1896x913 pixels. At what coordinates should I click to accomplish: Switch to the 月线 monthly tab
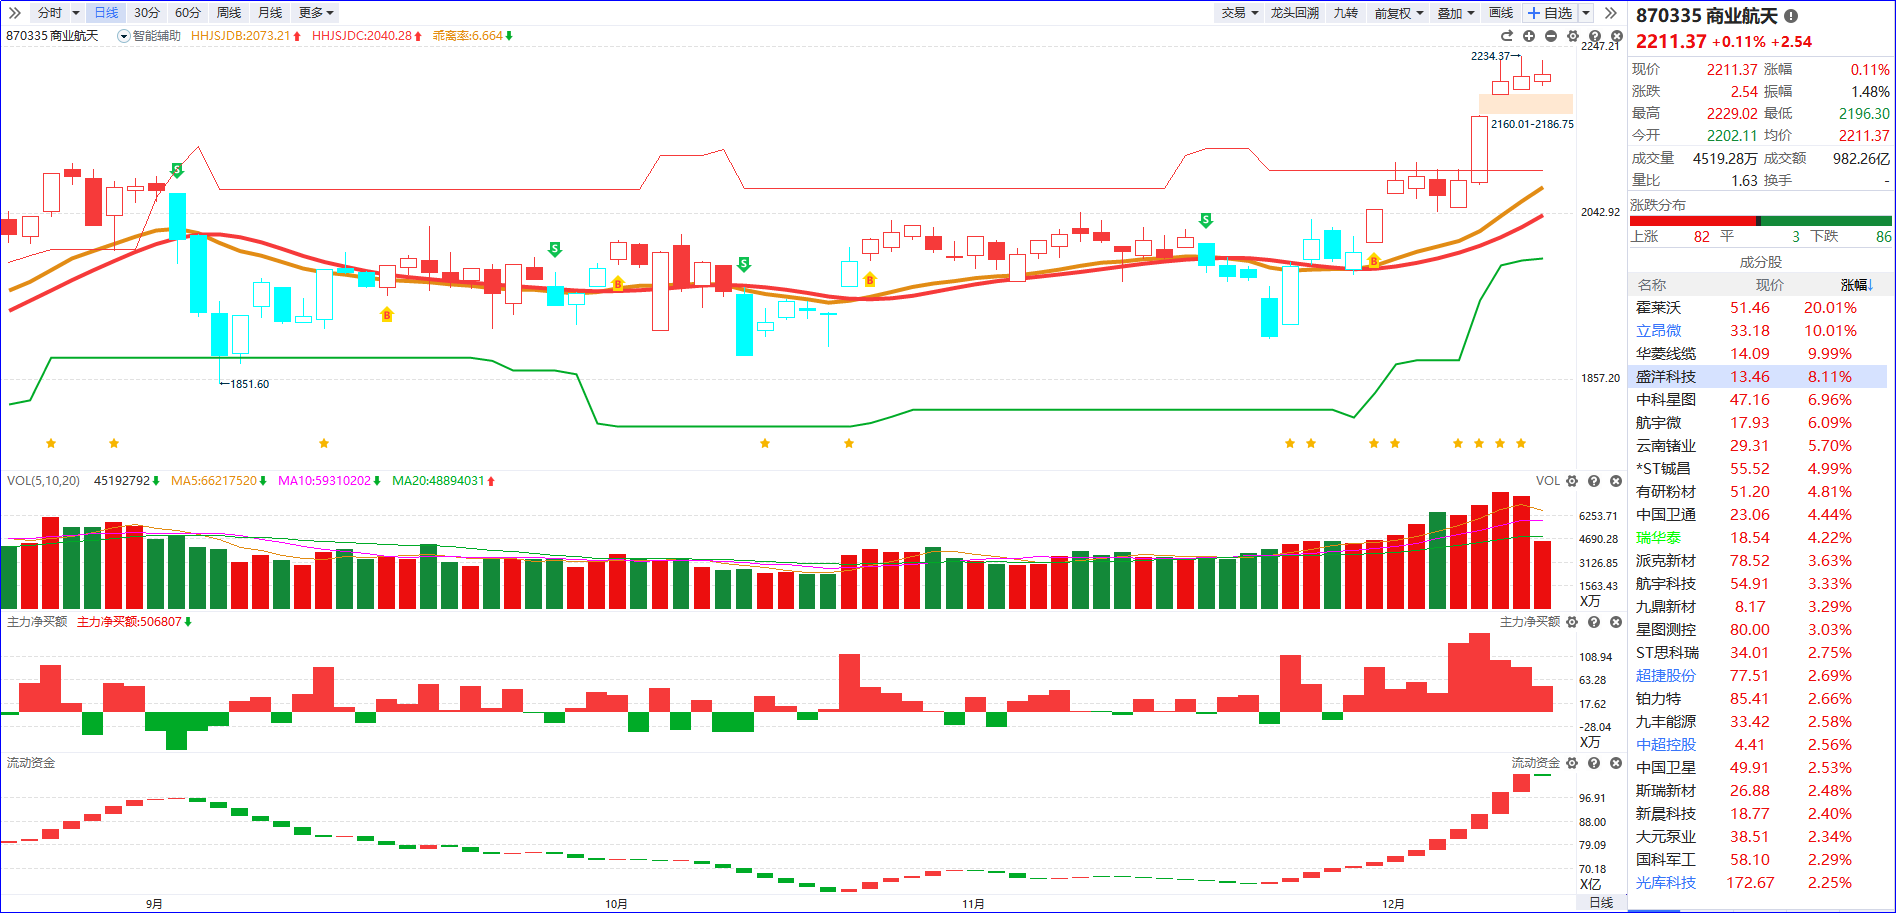(270, 13)
